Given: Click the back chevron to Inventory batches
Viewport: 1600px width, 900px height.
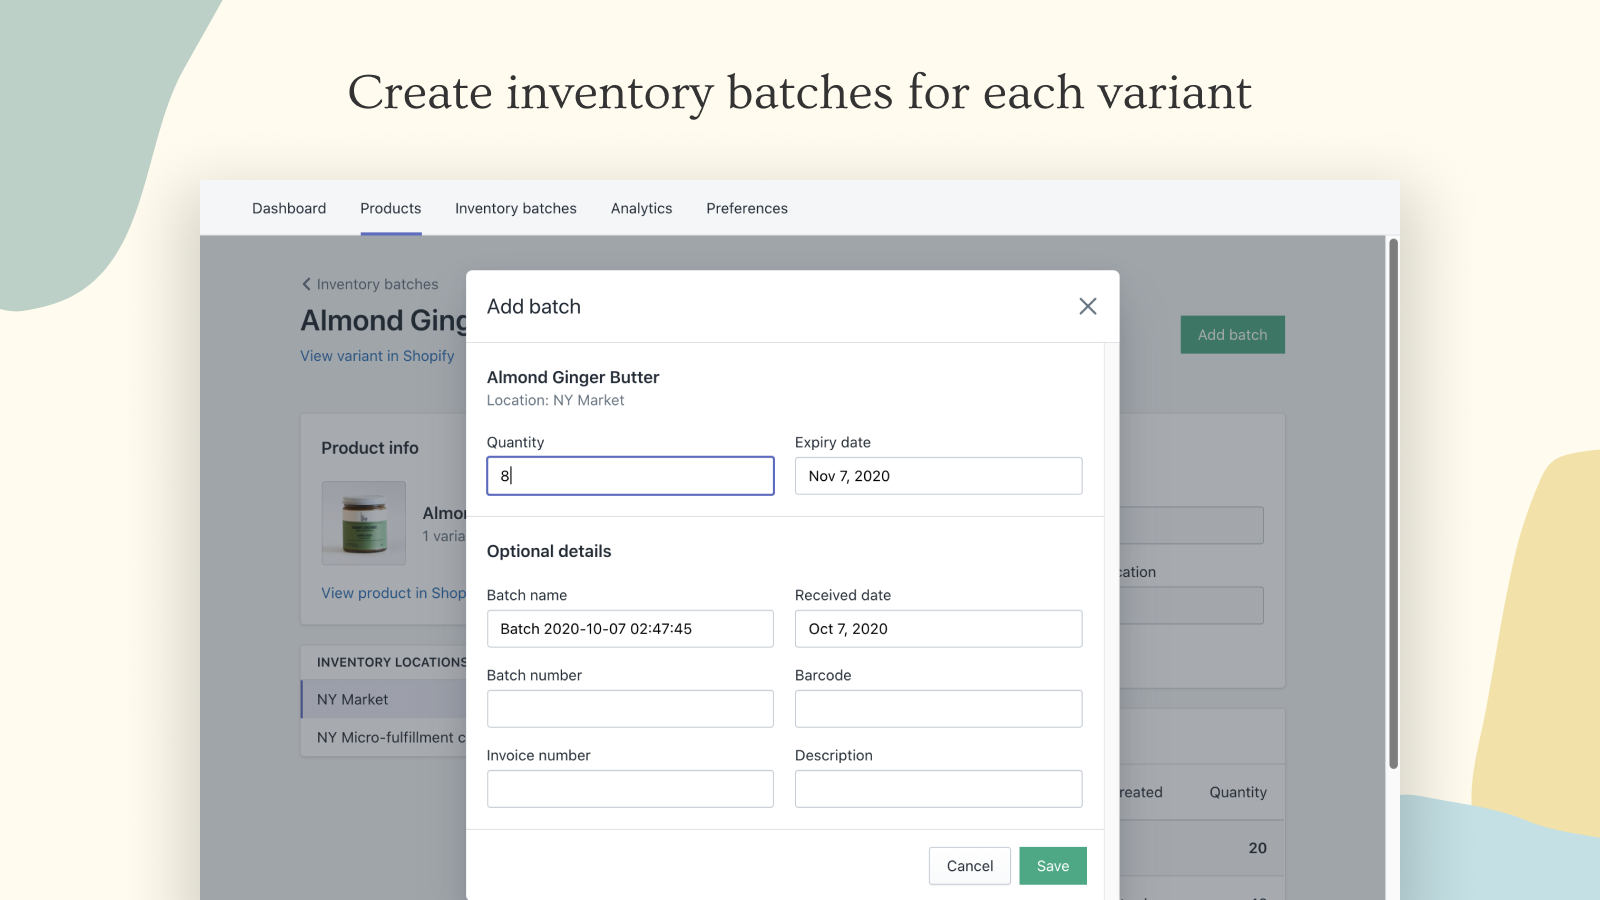Looking at the screenshot, I should pyautogui.click(x=307, y=284).
